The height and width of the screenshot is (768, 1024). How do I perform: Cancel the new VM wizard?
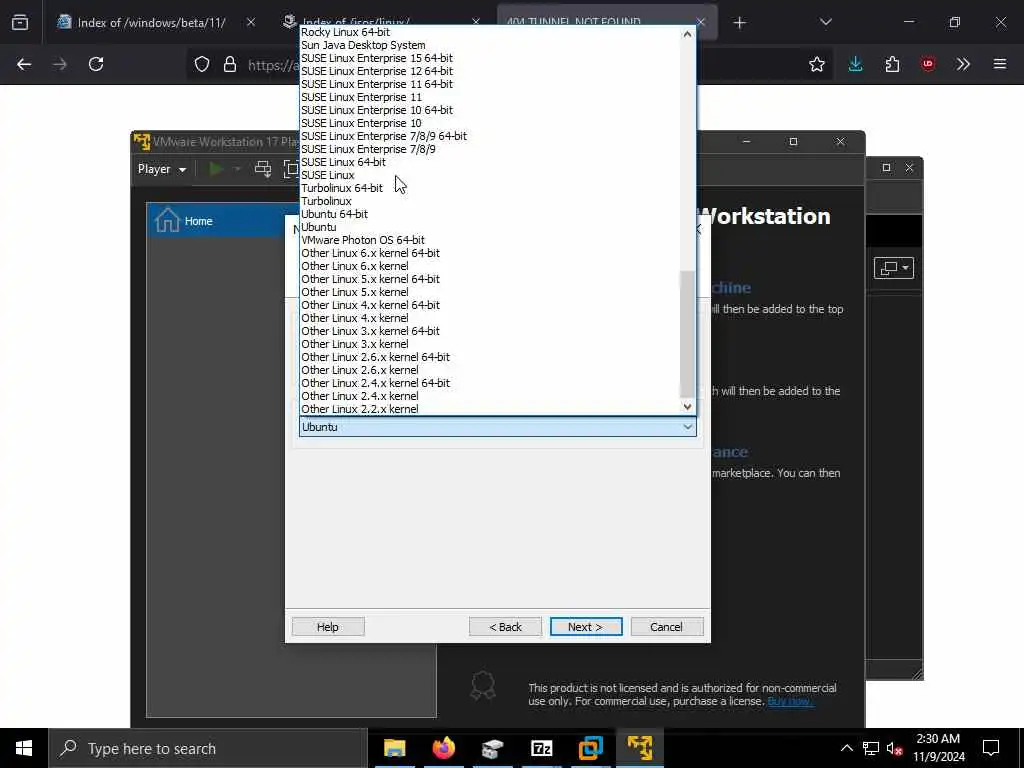pyautogui.click(x=667, y=627)
